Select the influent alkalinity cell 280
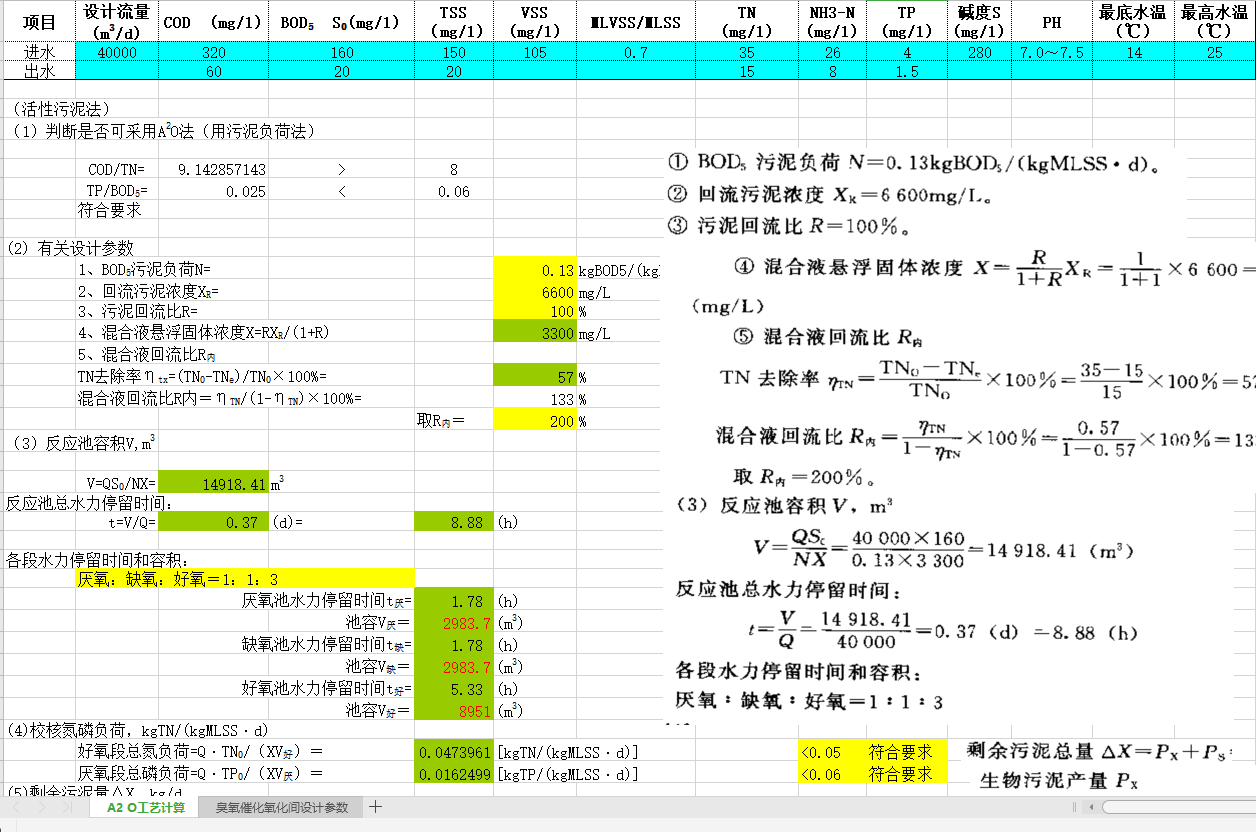 [x=979, y=52]
